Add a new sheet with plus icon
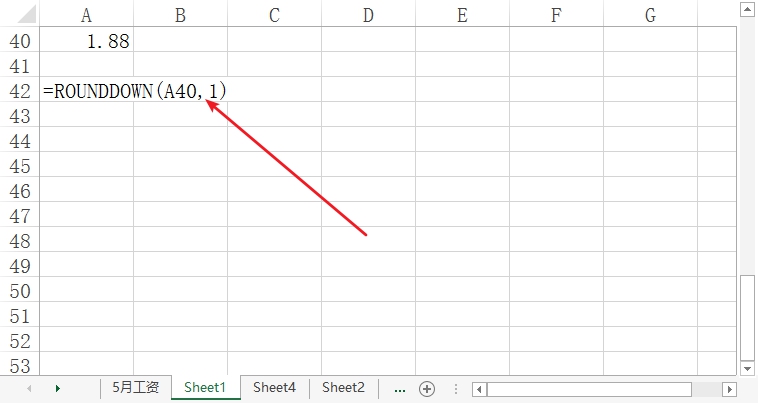The width and height of the screenshot is (758, 403). tap(427, 389)
